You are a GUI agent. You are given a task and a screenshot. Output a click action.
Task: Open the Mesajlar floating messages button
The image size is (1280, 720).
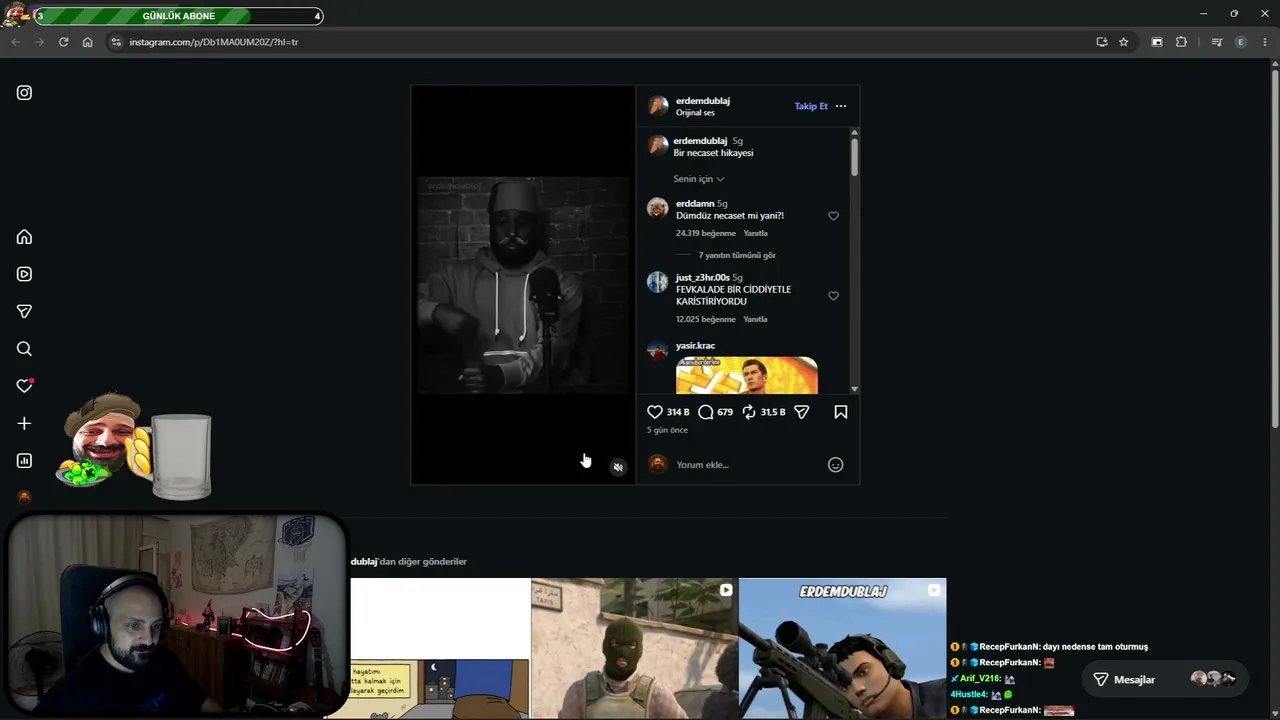(x=1165, y=680)
